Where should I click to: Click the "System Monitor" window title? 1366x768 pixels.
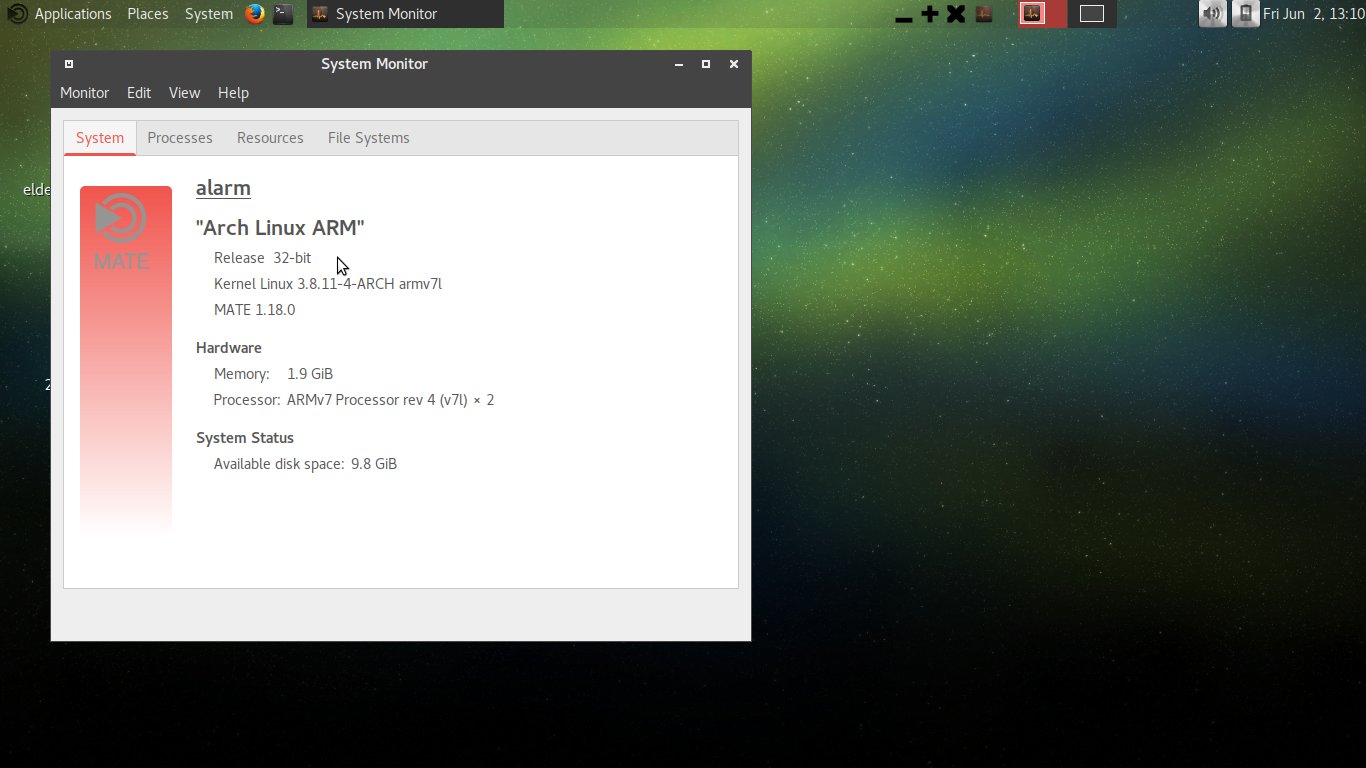tap(374, 64)
